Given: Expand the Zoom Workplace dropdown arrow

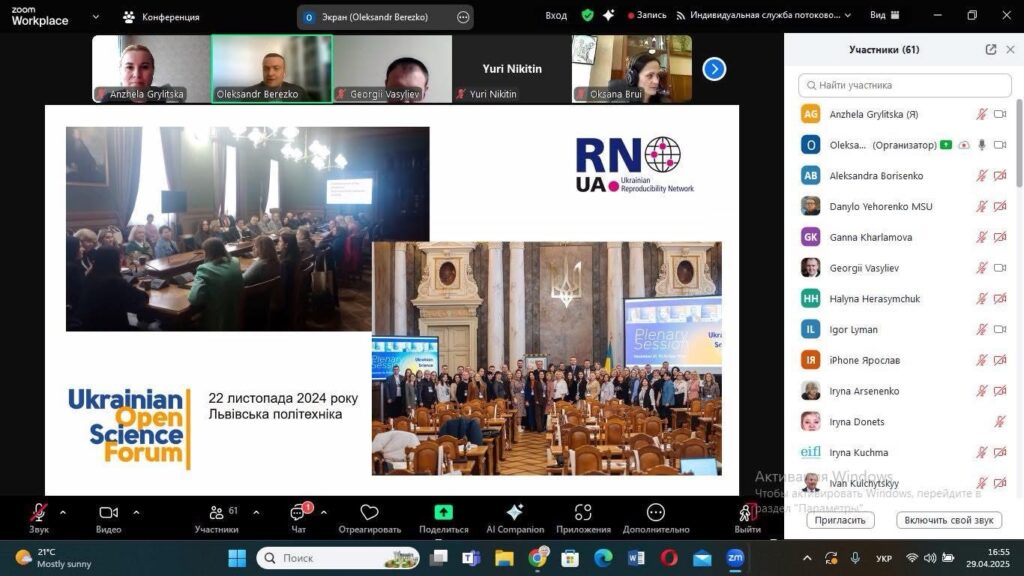Looking at the screenshot, I should (x=96, y=17).
